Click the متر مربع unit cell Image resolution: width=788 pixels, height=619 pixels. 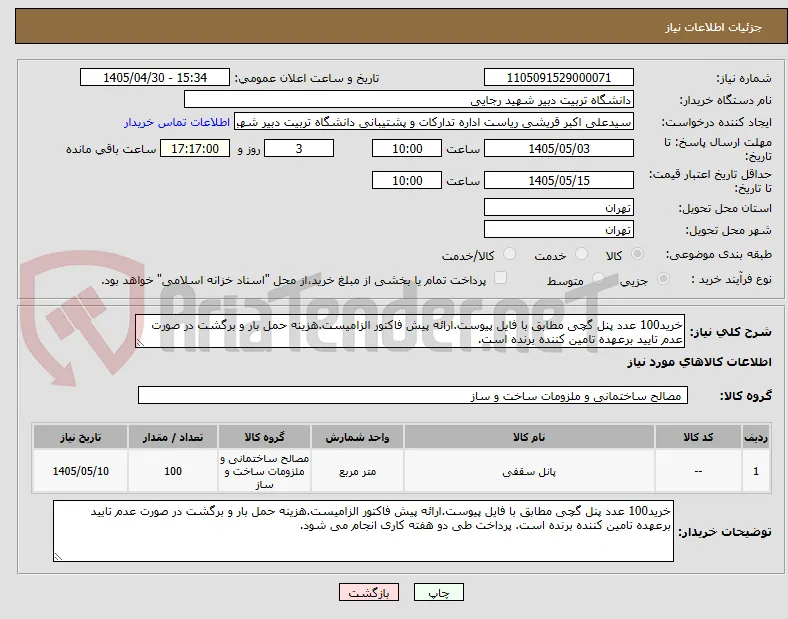pyautogui.click(x=357, y=471)
